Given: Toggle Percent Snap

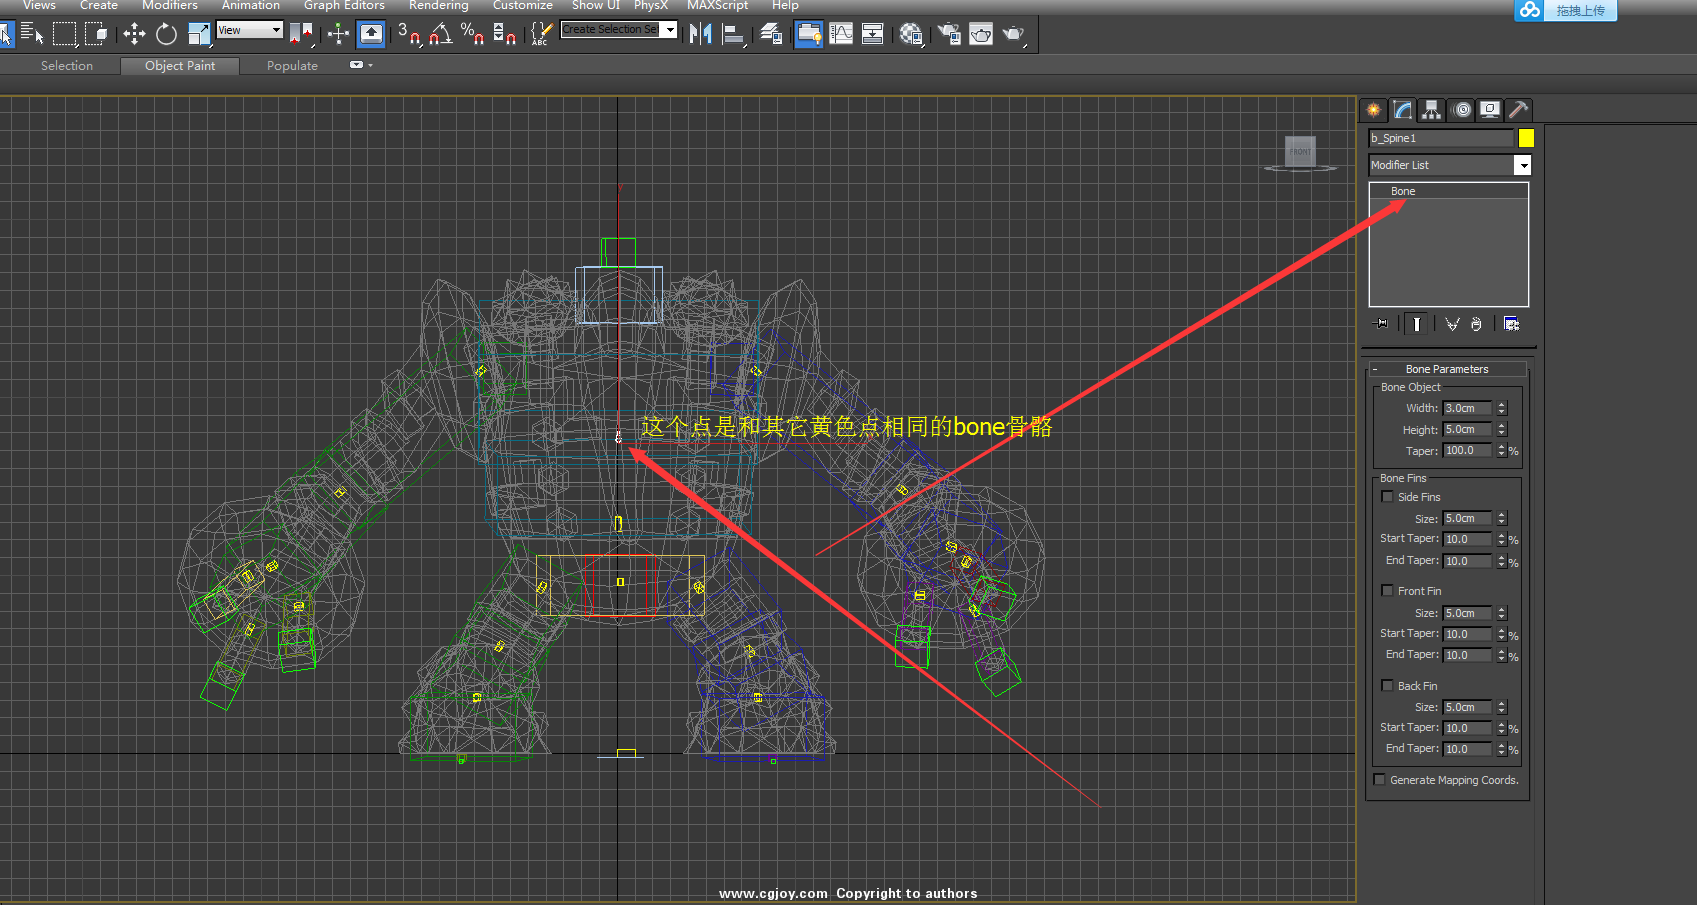Looking at the screenshot, I should (x=472, y=34).
